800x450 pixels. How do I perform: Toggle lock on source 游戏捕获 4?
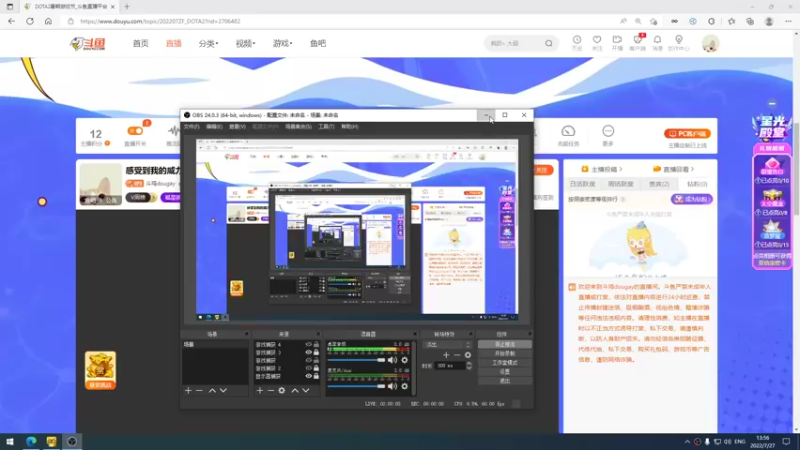tap(316, 345)
